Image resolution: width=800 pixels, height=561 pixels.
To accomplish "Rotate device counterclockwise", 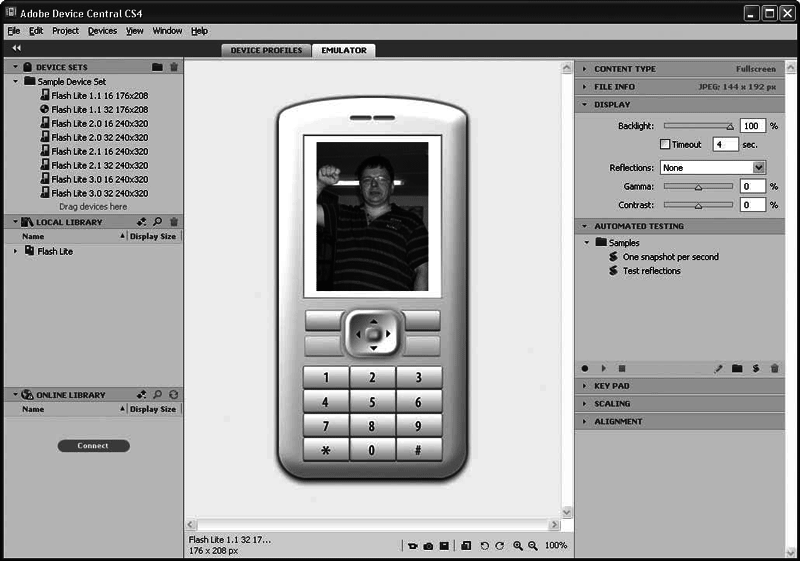I will [x=484, y=546].
